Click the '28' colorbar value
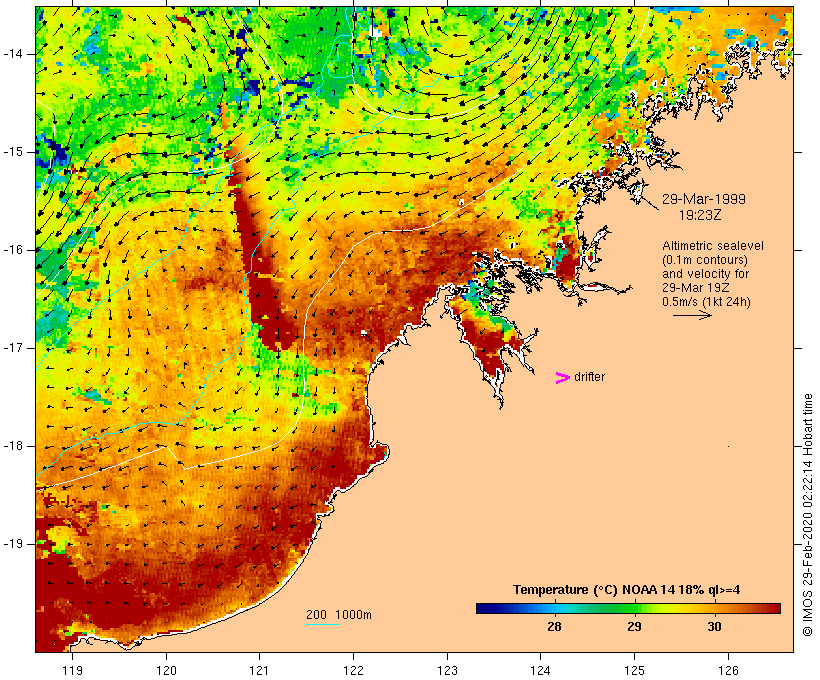This screenshot has width=820, height=680. click(554, 626)
